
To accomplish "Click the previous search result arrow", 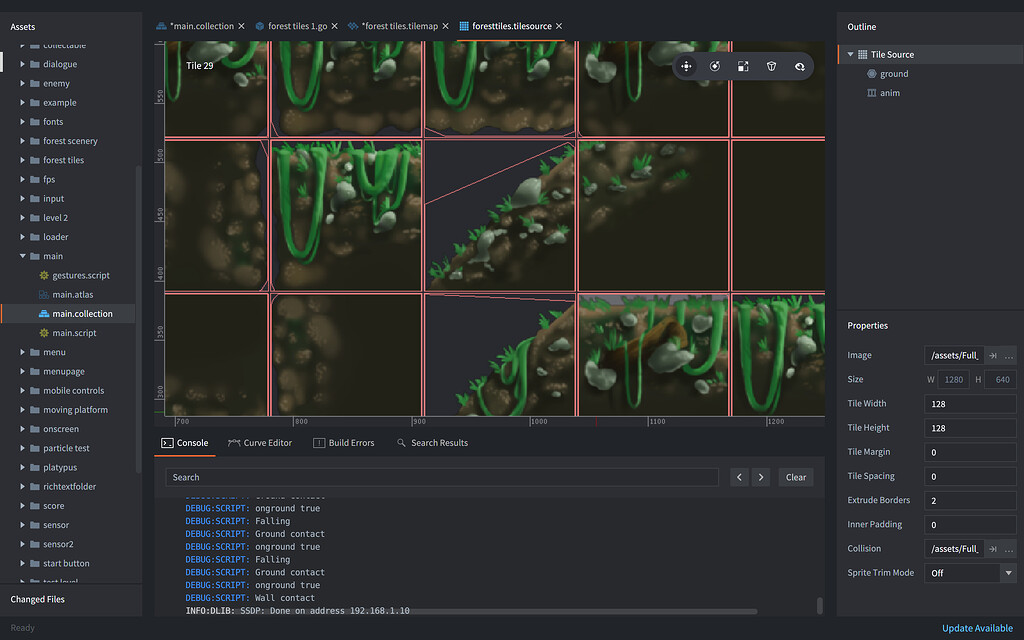I will click(739, 477).
